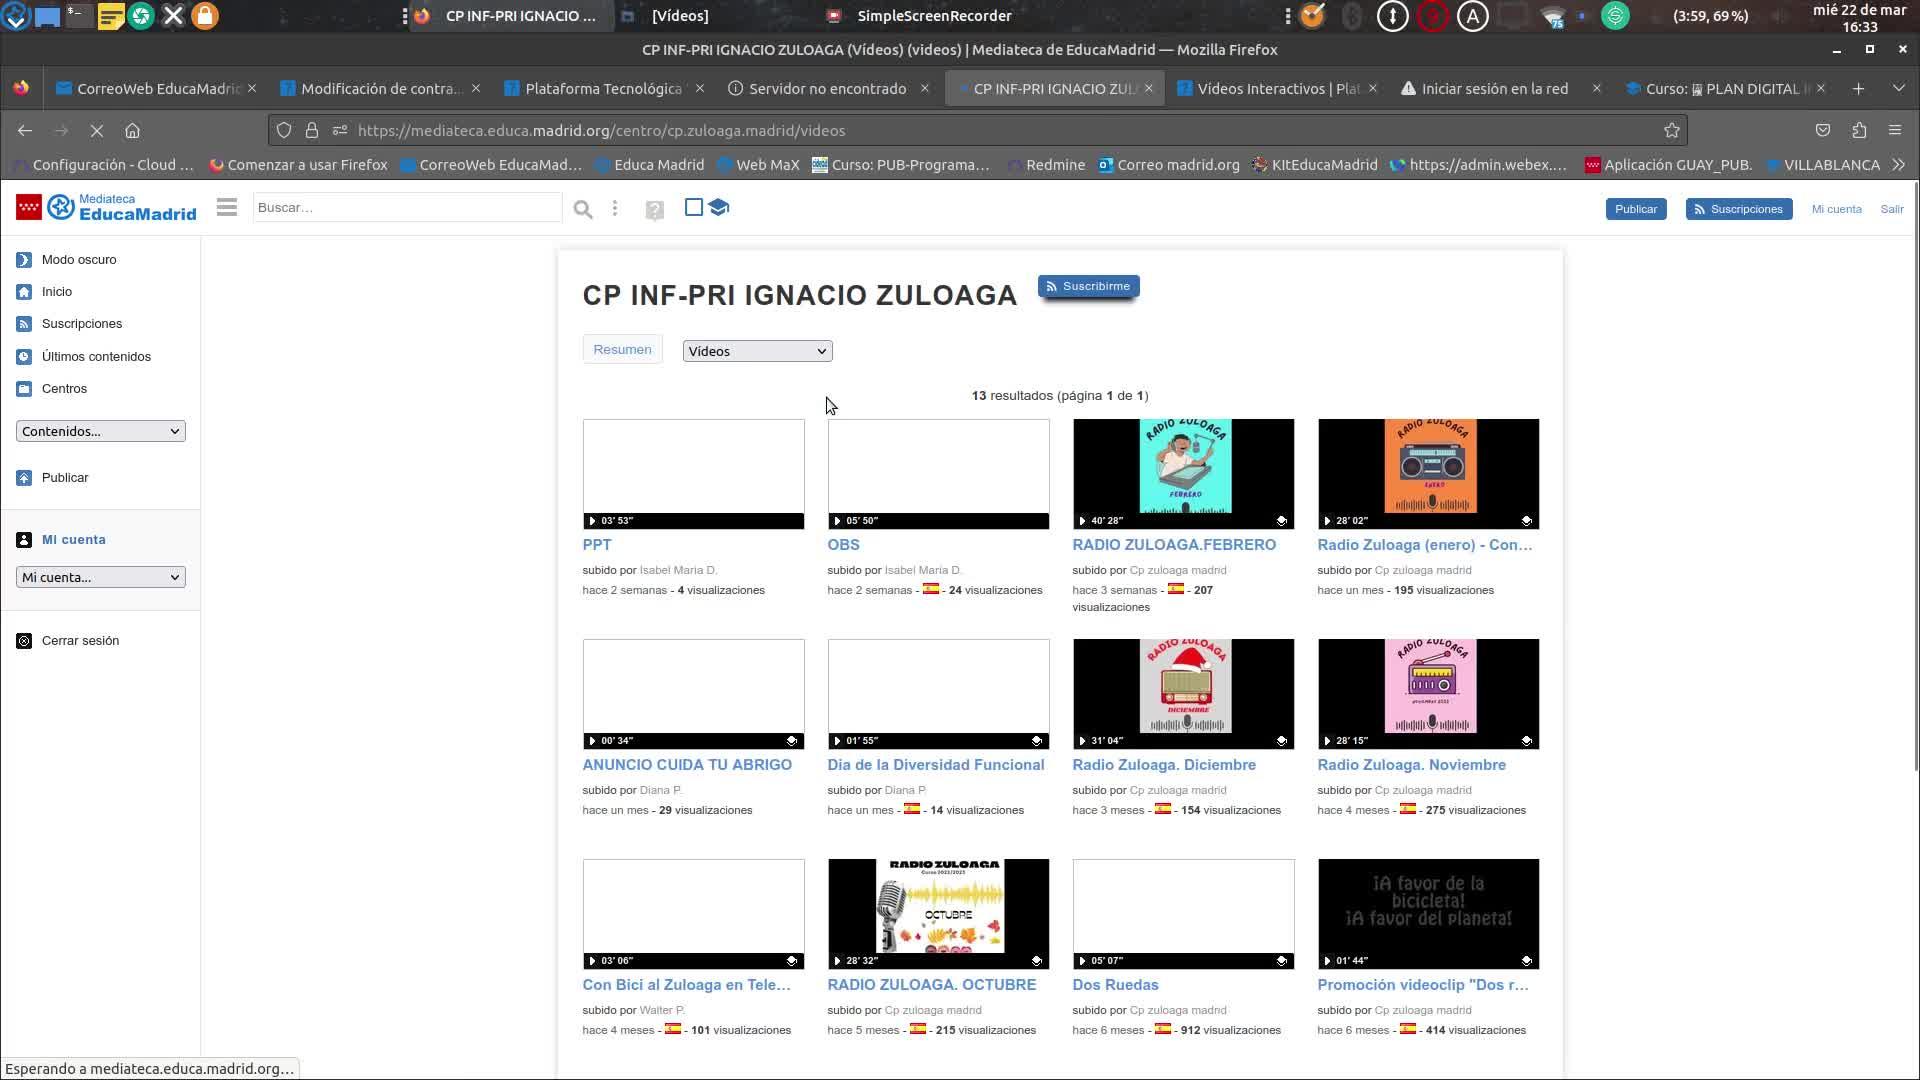The image size is (1920, 1080).
Task: Expand the Contenidos dropdown
Action: point(100,431)
